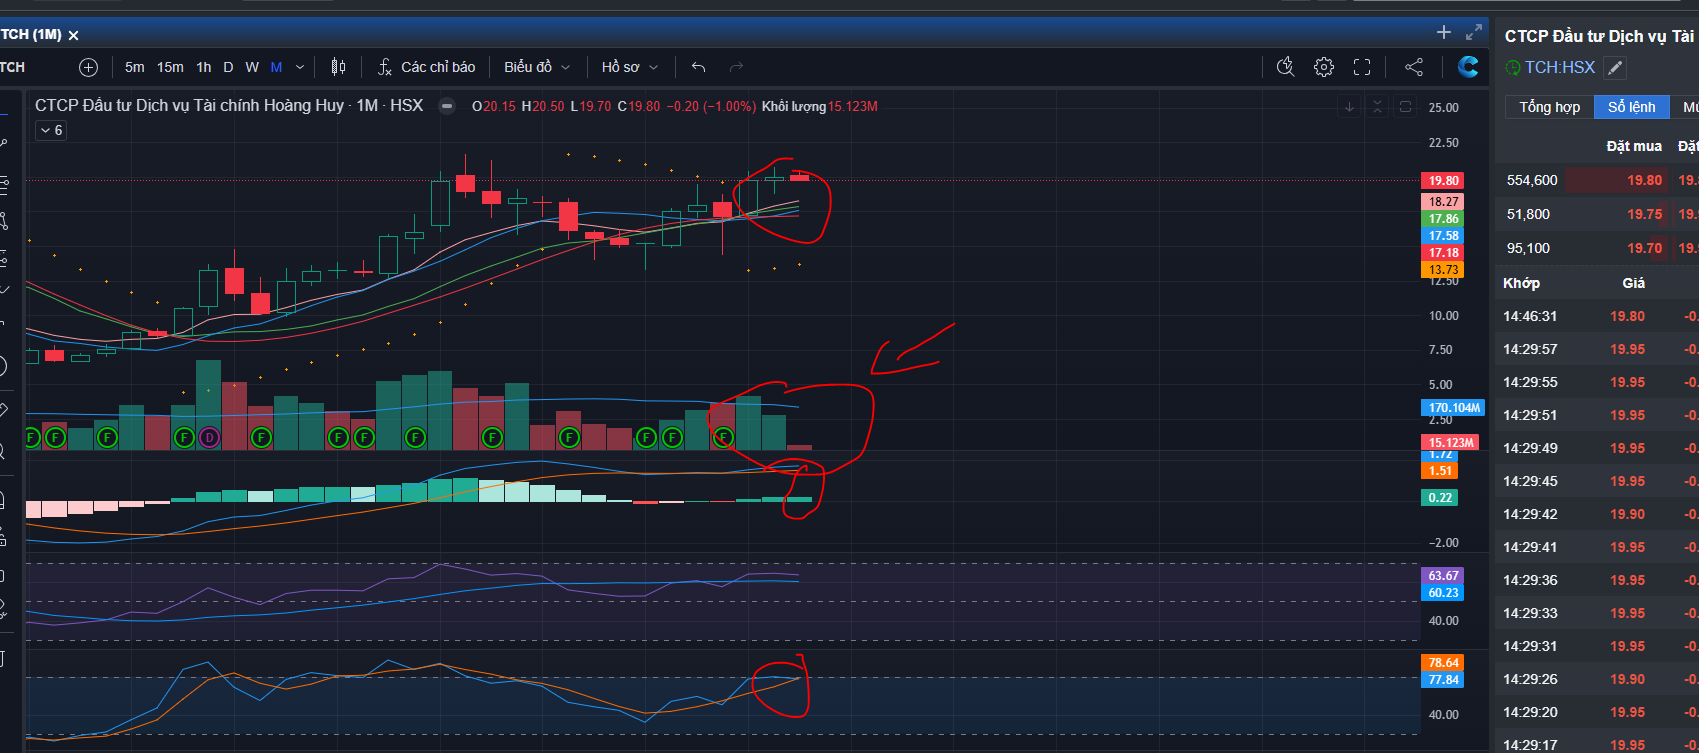Add a symbol with the plus-circle icon
Viewport: 1699px width, 753px height.
click(x=89, y=67)
